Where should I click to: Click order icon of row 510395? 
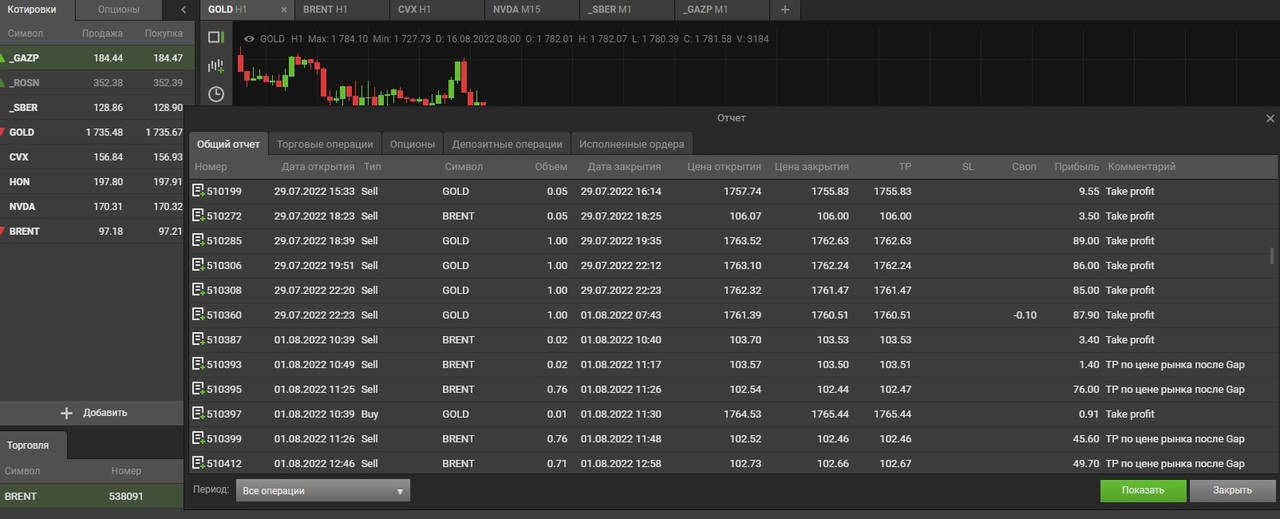(x=198, y=389)
